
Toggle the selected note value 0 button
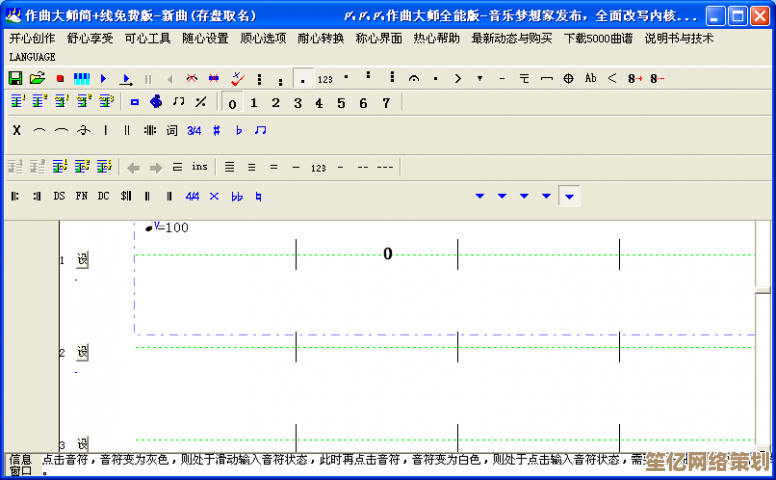232,103
